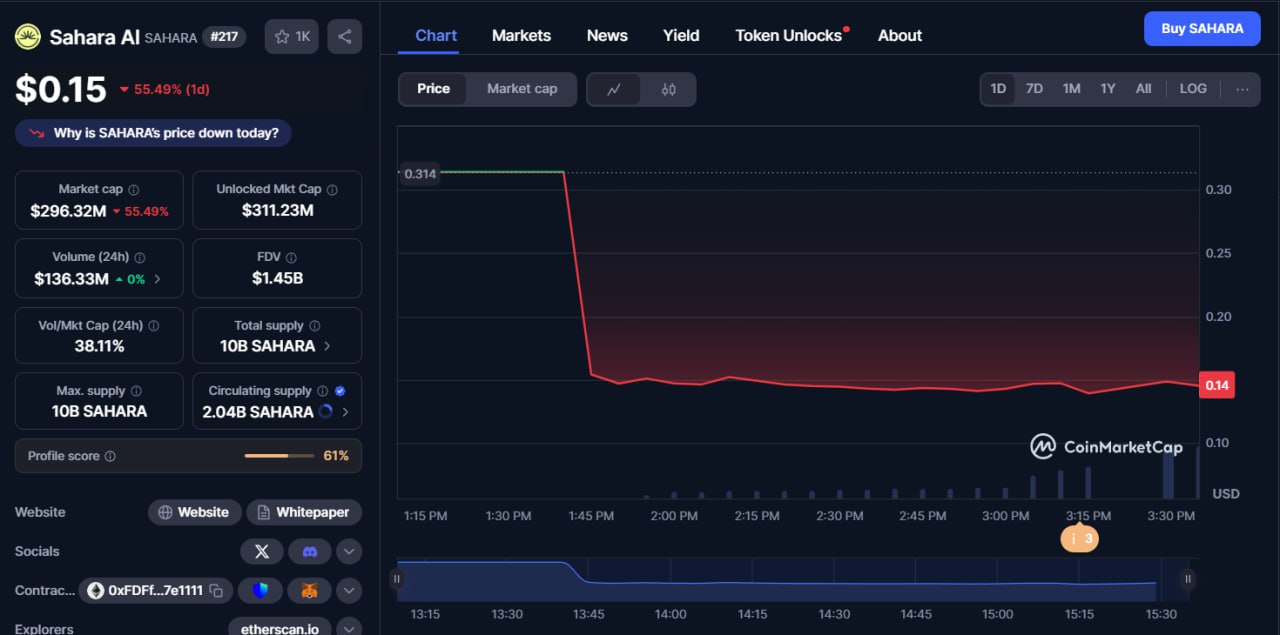Screen dimensions: 1280x635
Task: Open the Token Unlocks tab
Action: point(789,35)
